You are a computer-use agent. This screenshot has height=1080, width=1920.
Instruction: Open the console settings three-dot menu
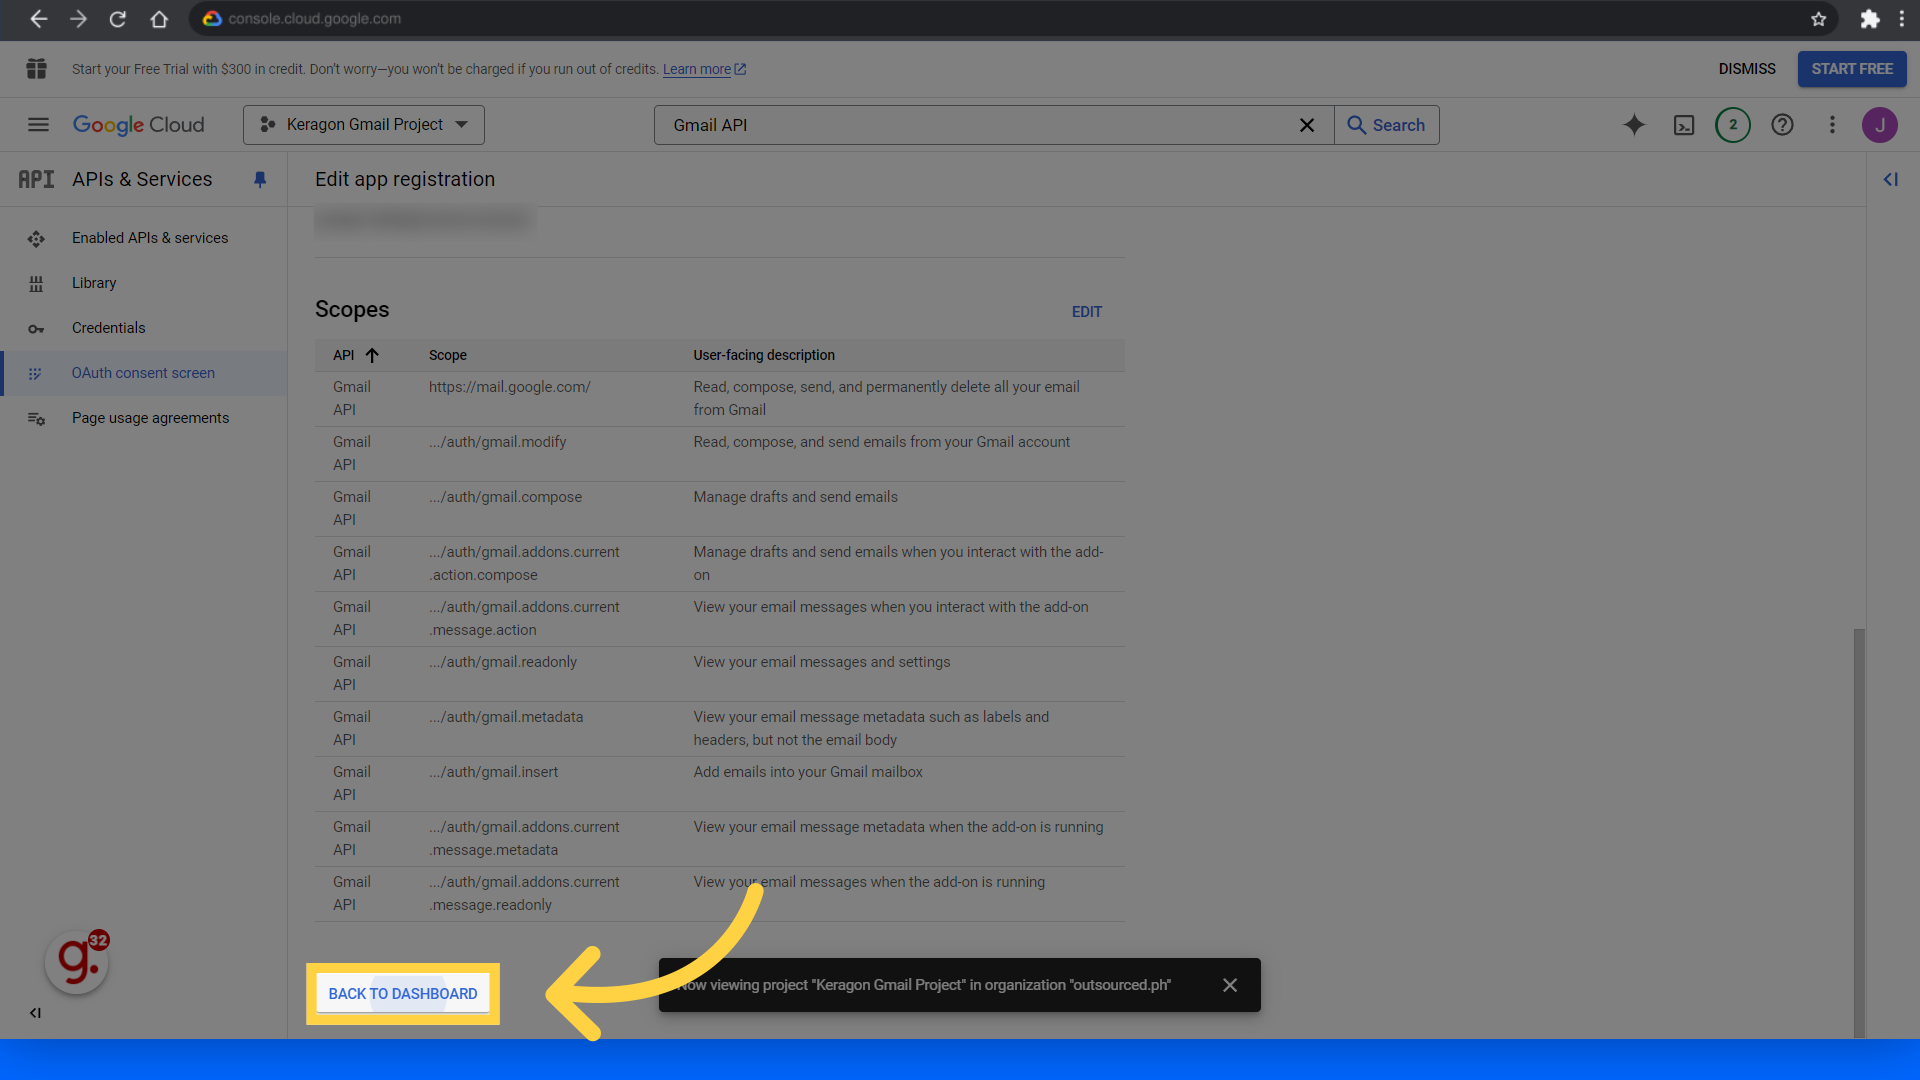click(x=1832, y=125)
